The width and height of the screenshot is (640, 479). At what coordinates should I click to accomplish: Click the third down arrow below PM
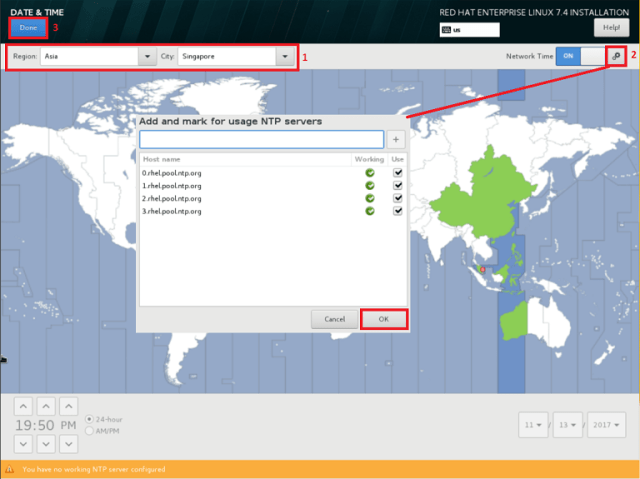tap(69, 444)
